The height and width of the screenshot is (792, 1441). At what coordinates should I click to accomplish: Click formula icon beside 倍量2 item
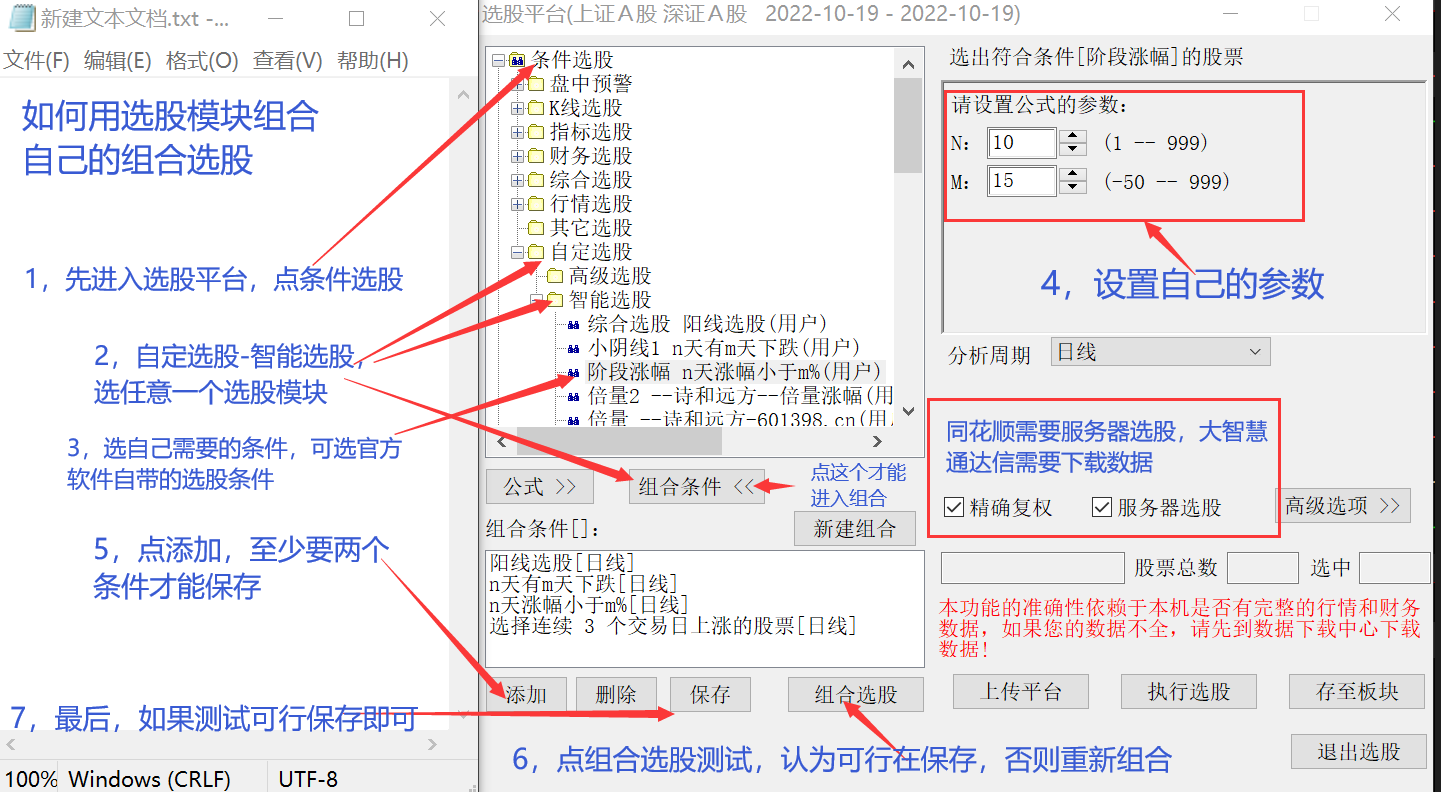(573, 396)
